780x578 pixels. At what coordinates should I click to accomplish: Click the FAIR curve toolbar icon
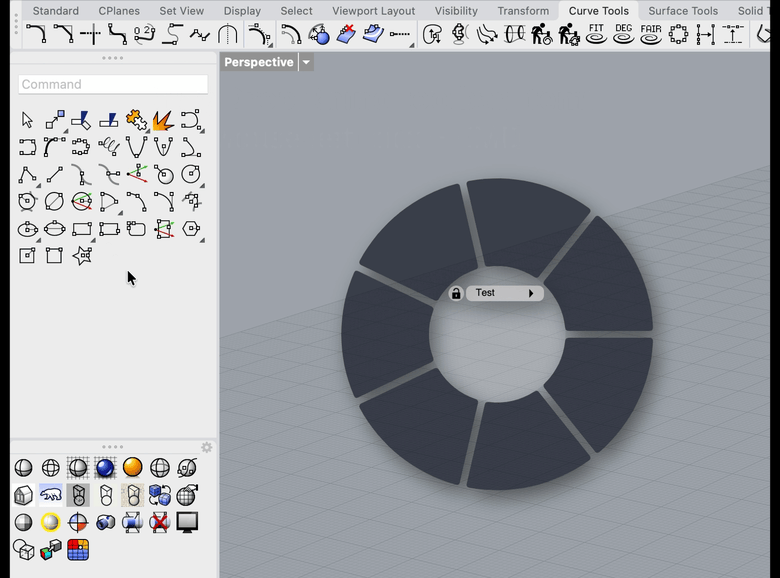pyautogui.click(x=651, y=34)
